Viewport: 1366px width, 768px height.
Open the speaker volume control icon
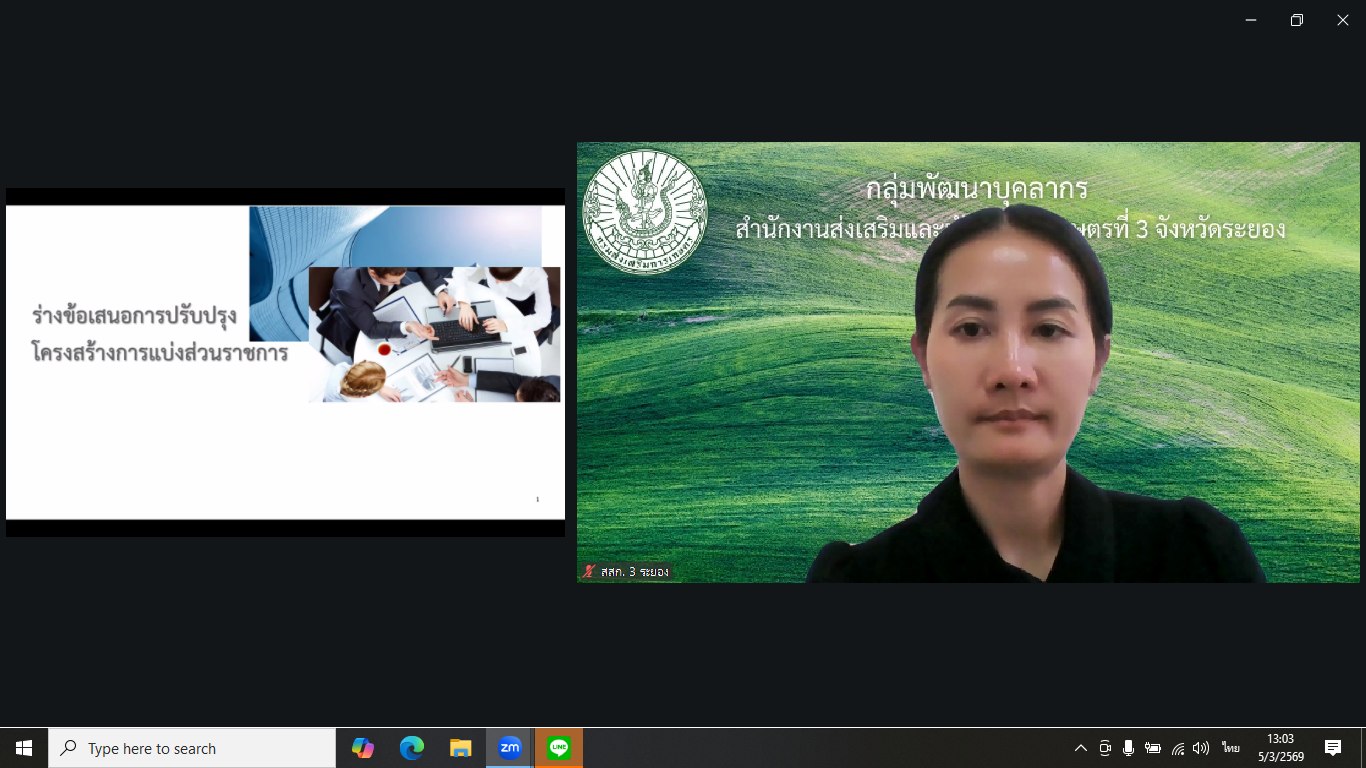point(1201,748)
